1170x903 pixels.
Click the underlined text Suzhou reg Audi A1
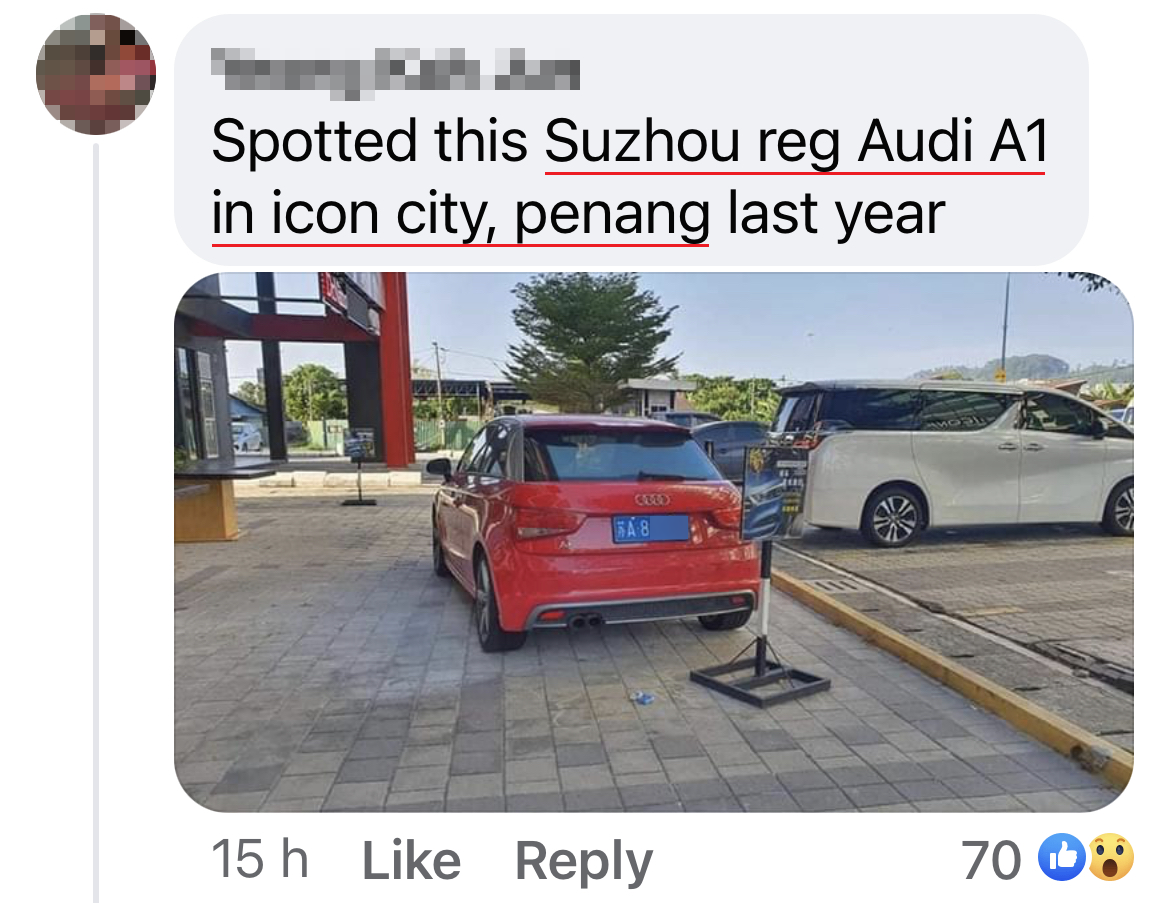(x=796, y=141)
